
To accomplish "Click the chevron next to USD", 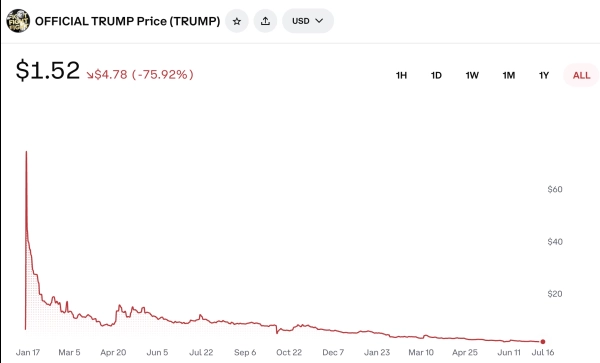I will [x=319, y=21].
